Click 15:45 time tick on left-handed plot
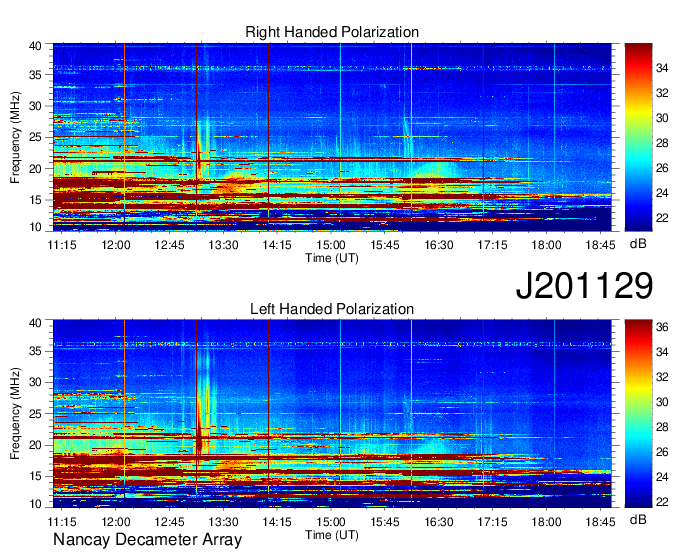 (x=385, y=522)
